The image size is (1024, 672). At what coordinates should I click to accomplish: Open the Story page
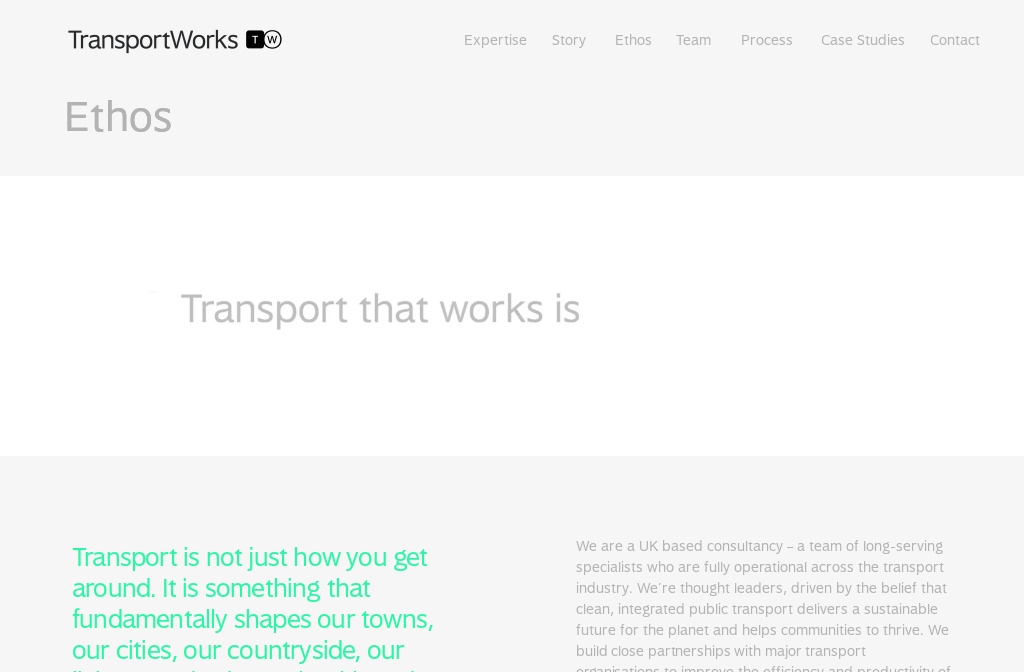pyautogui.click(x=569, y=40)
